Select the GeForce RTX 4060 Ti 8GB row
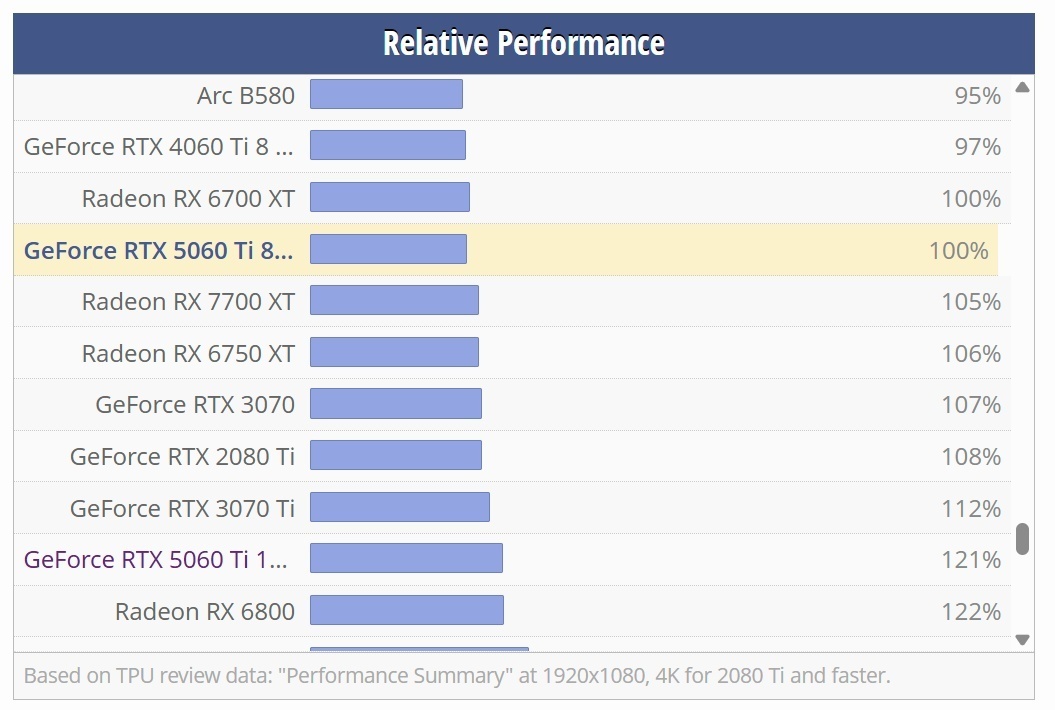 coord(160,146)
